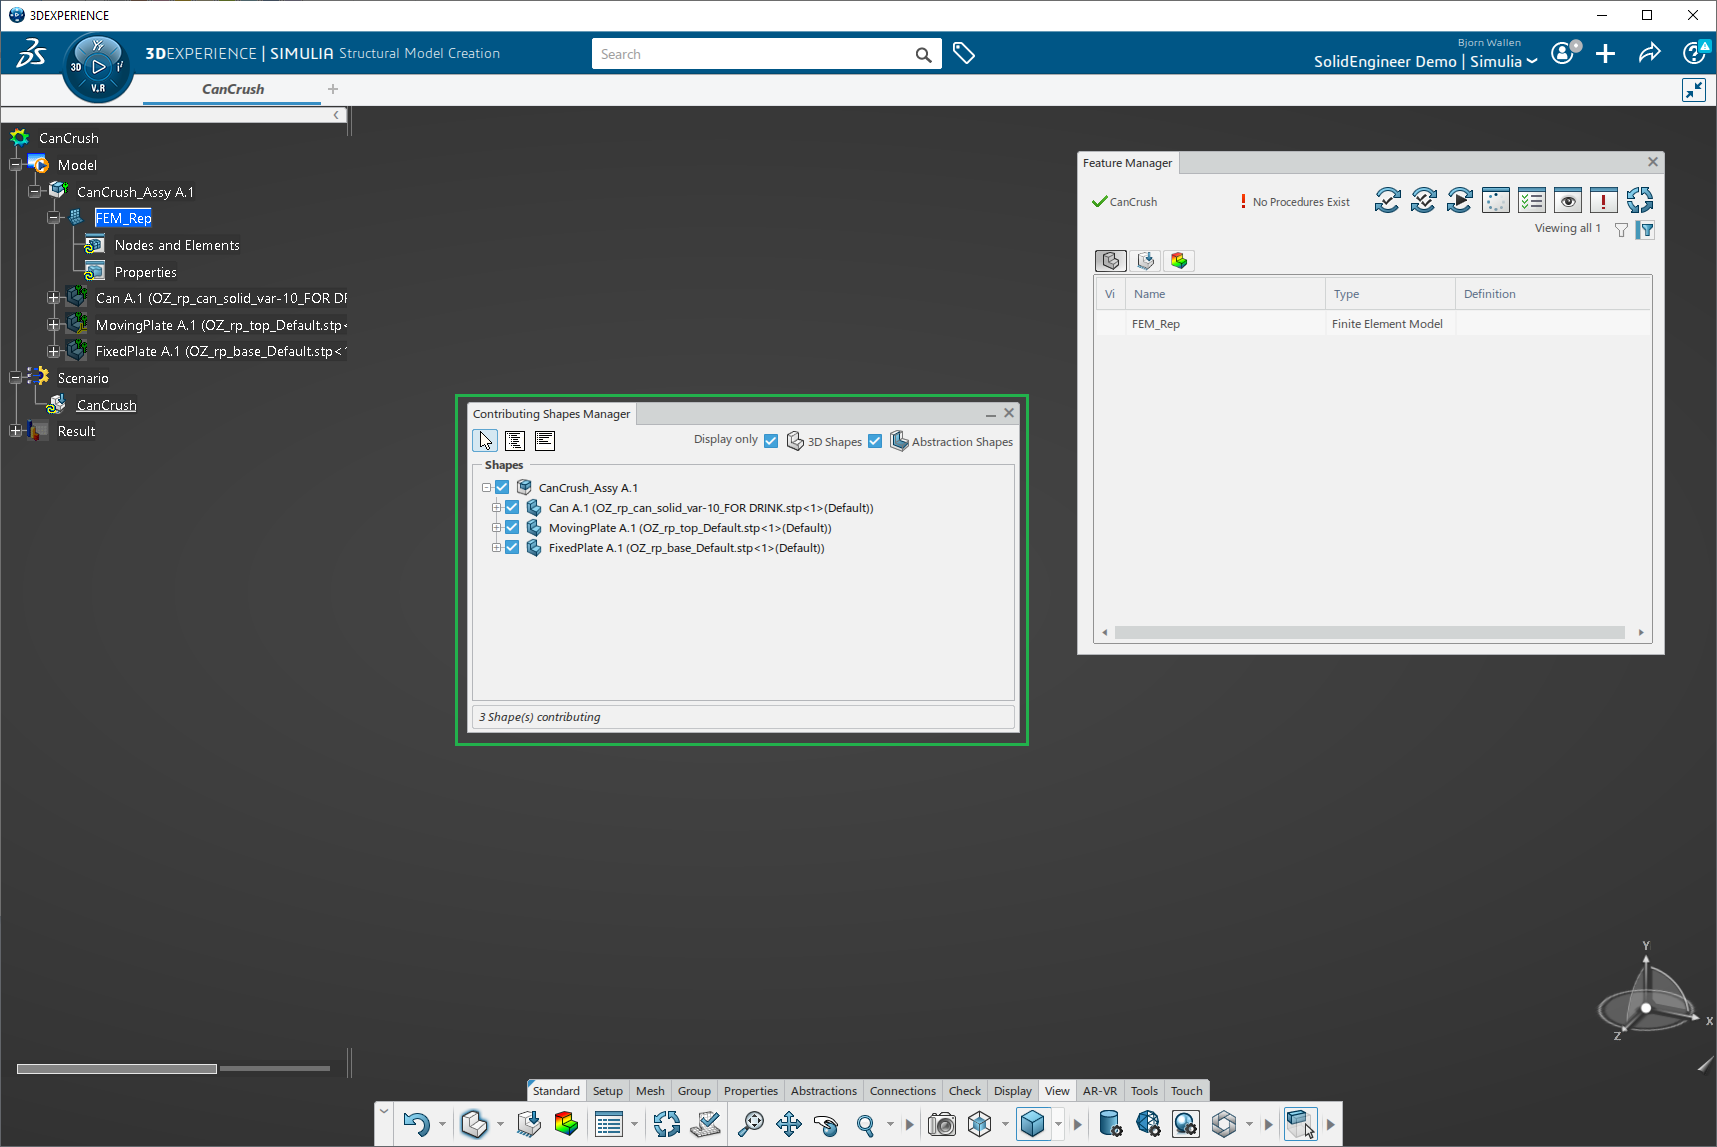Viewport: 1717px width, 1147px height.
Task: Click the camera capture icon
Action: click(x=941, y=1124)
